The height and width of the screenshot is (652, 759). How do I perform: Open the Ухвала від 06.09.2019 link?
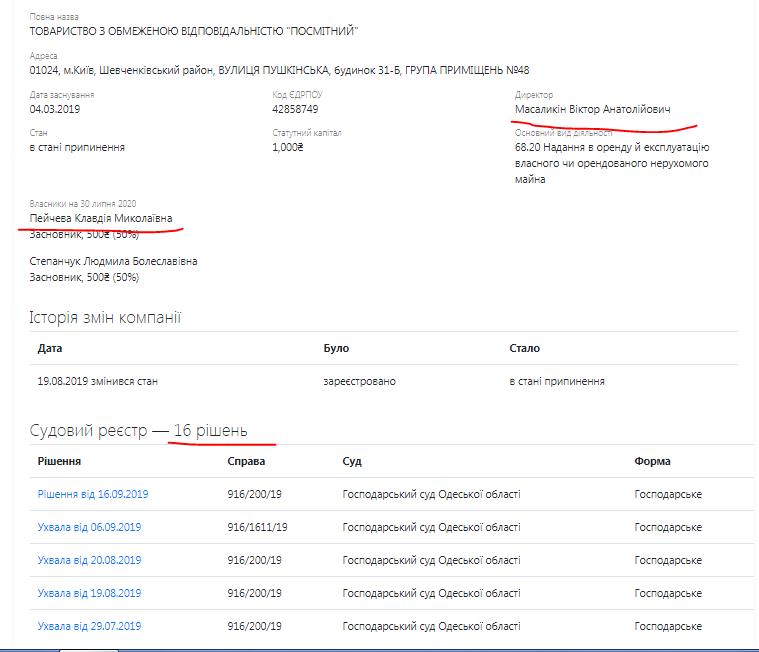pos(89,527)
